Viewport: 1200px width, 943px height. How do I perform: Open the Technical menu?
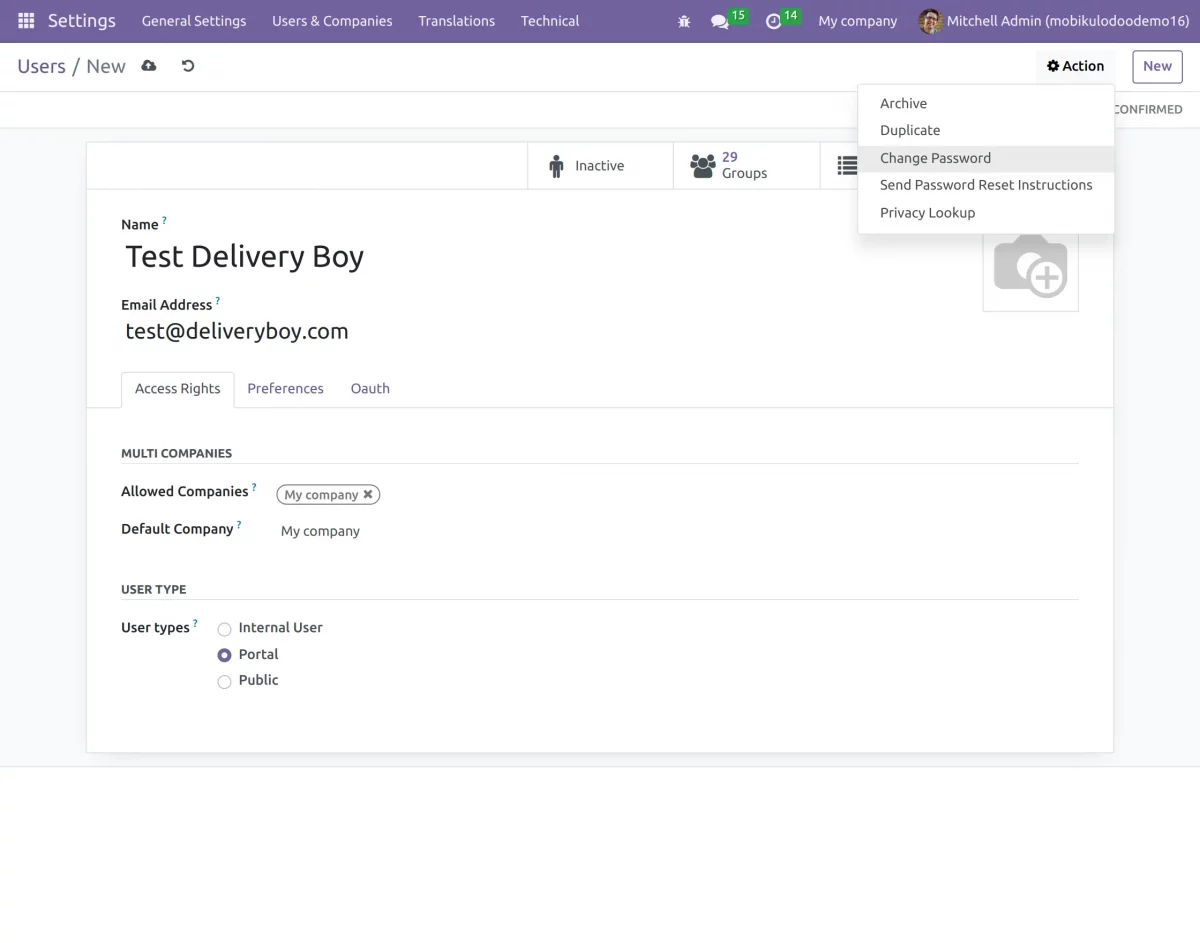tap(549, 21)
